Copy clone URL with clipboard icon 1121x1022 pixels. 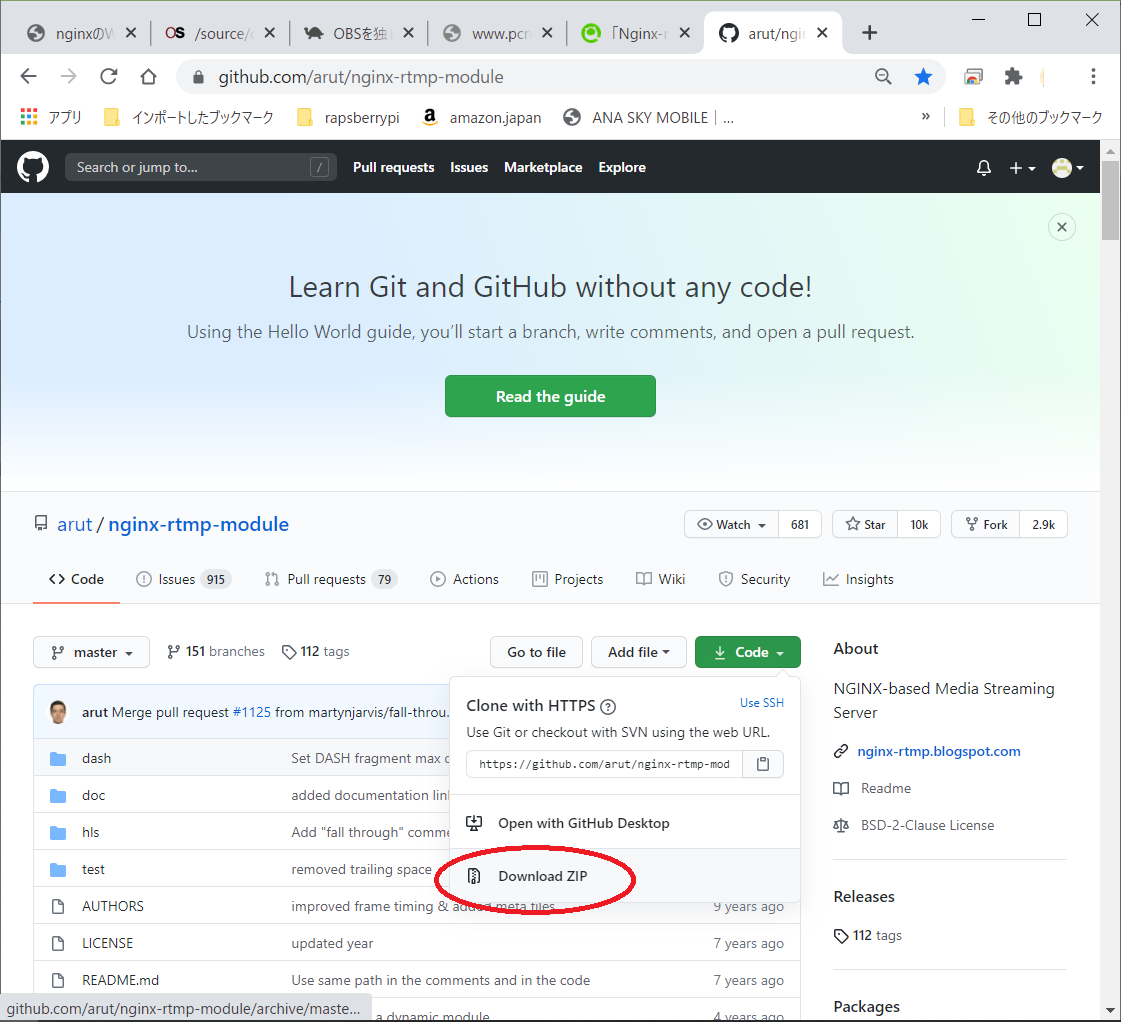[x=763, y=764]
